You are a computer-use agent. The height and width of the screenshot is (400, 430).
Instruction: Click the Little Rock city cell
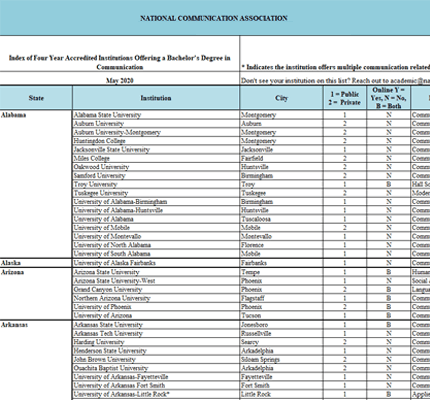pyautogui.click(x=281, y=394)
